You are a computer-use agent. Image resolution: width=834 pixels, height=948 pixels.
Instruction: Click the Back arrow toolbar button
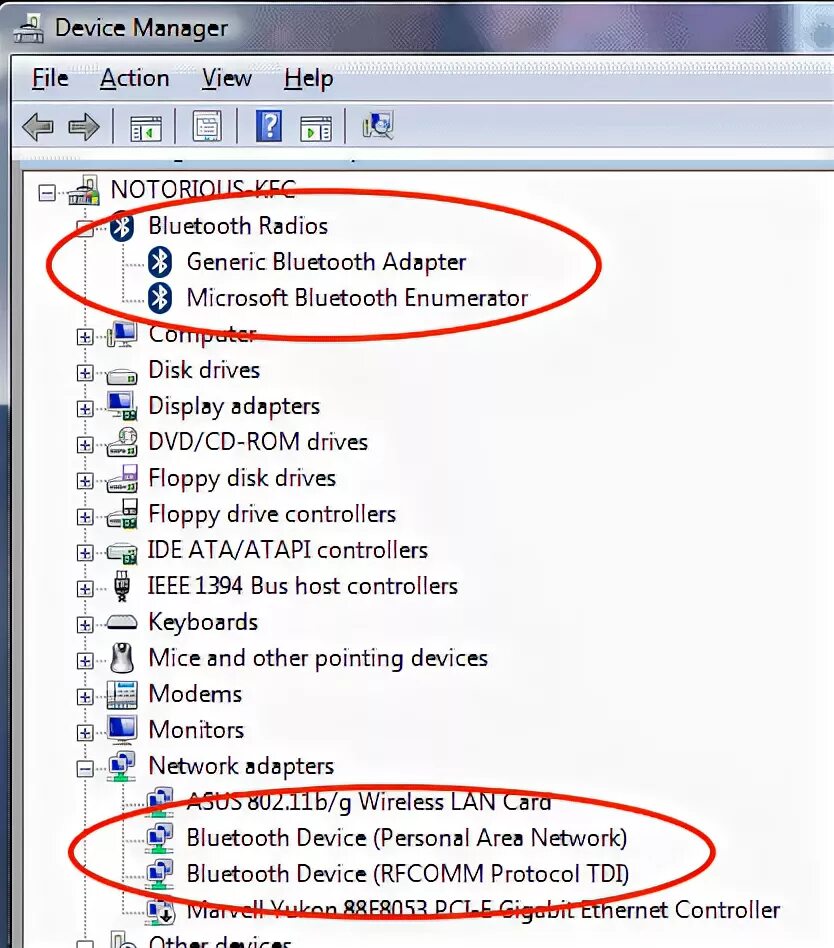37,127
